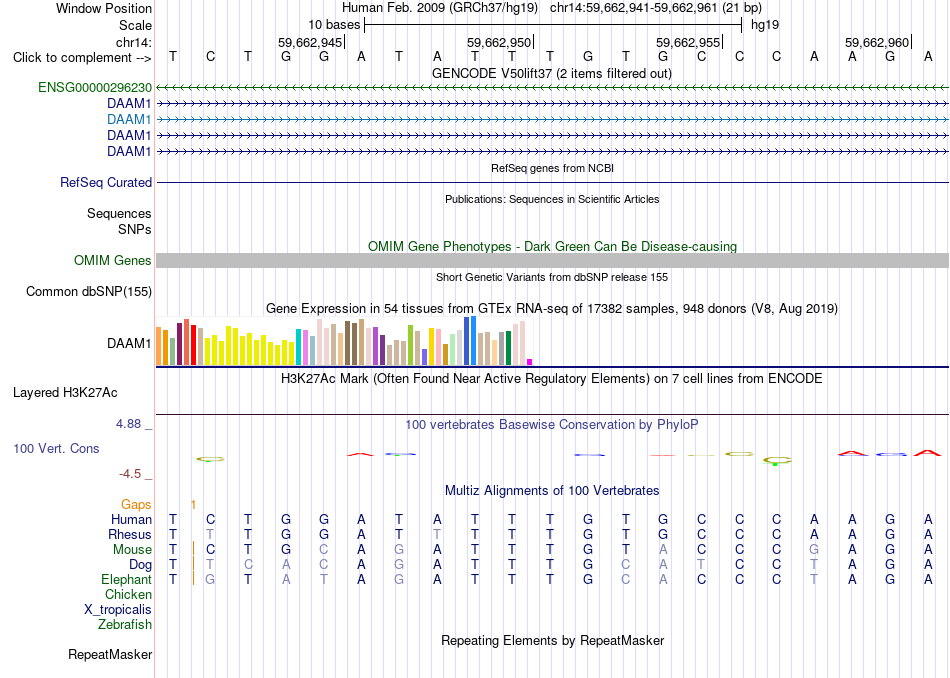
Task: Click the 'Click to complement -->' label
Action: [x=82, y=58]
